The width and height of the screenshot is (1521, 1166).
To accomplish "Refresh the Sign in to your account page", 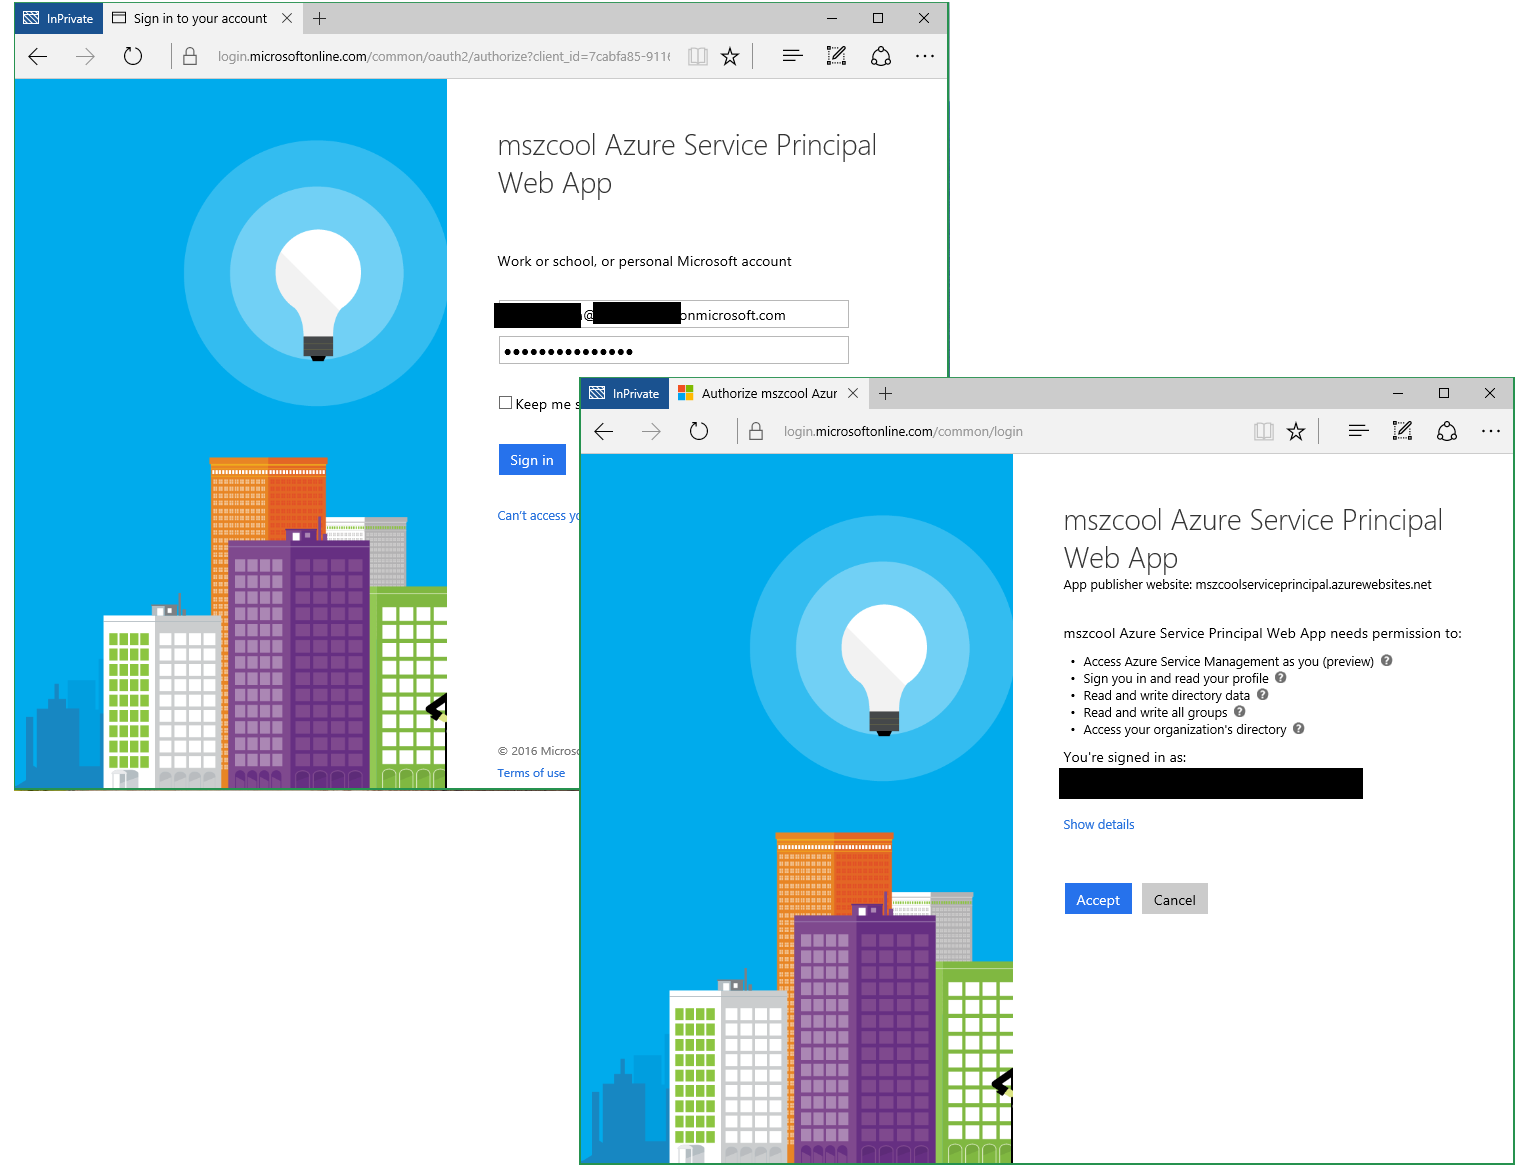I will (133, 57).
